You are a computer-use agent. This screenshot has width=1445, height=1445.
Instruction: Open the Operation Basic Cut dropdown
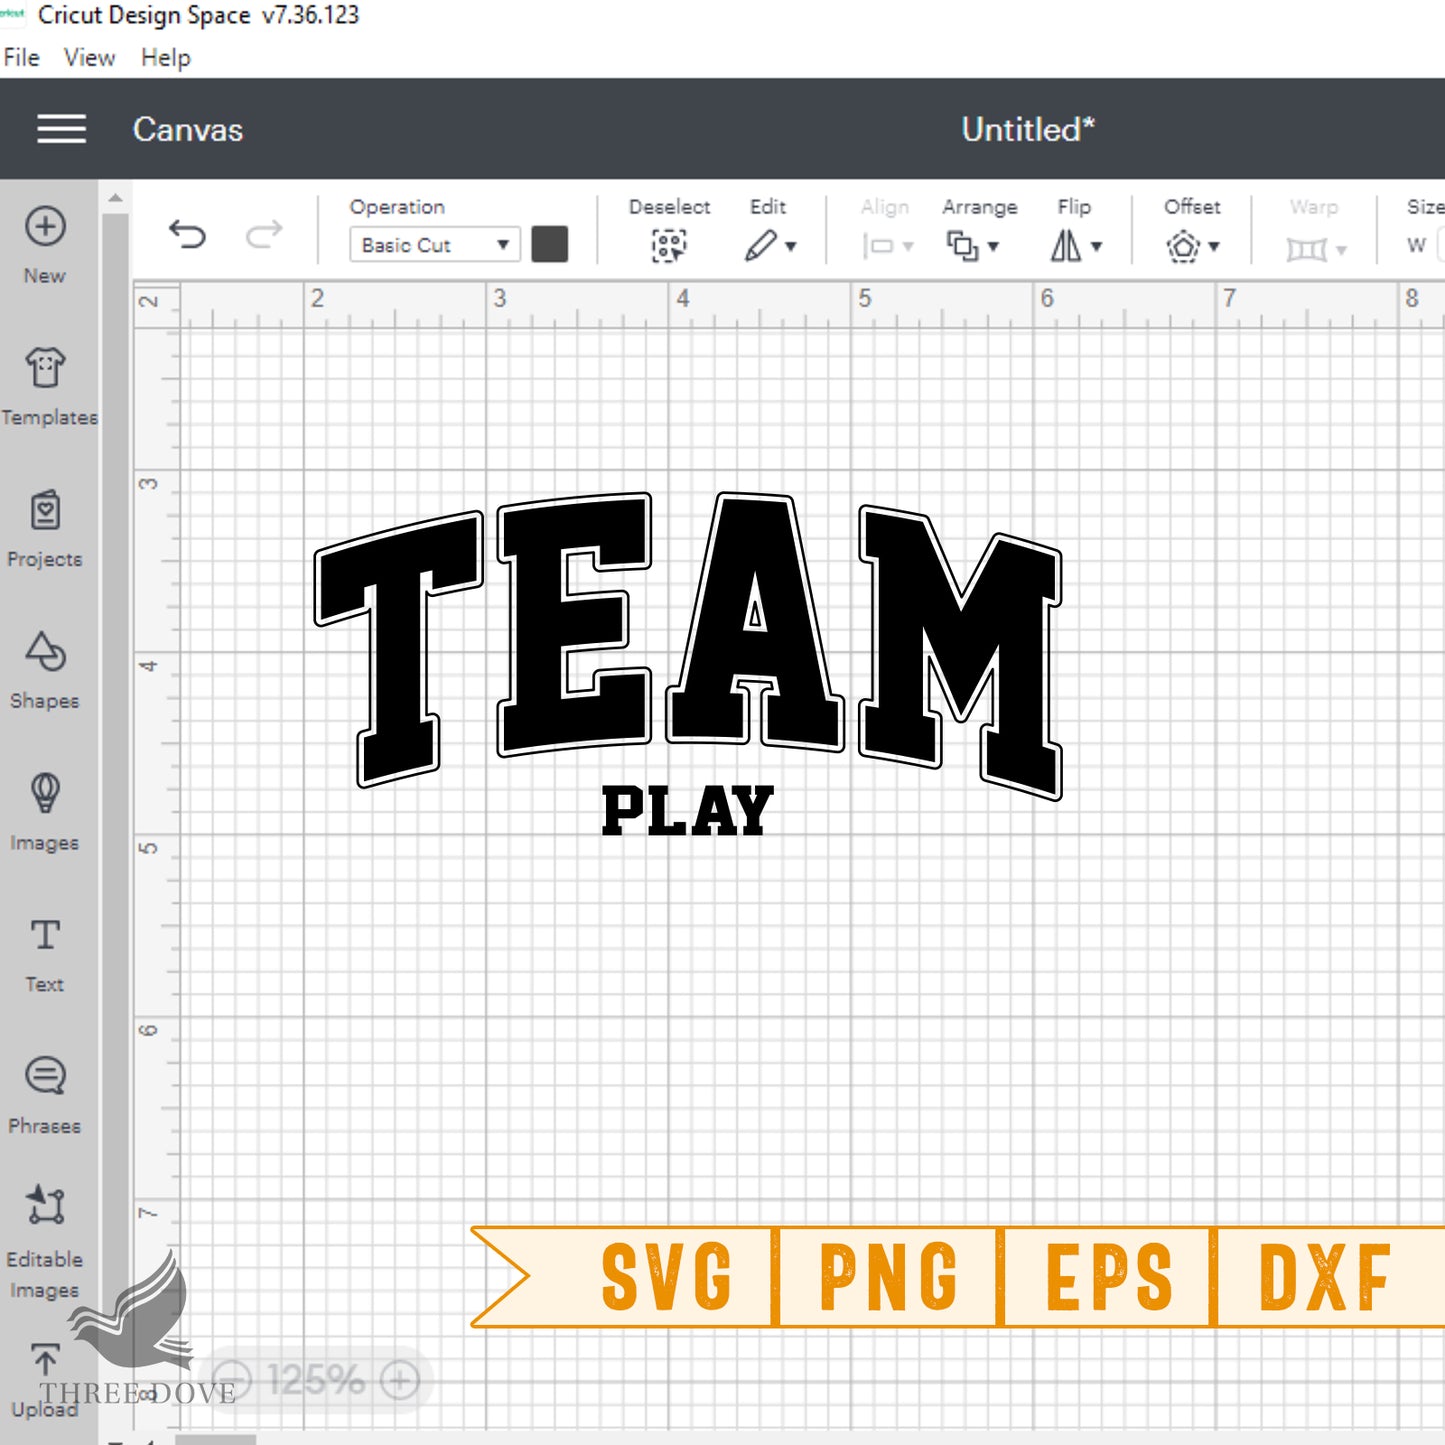pos(434,245)
